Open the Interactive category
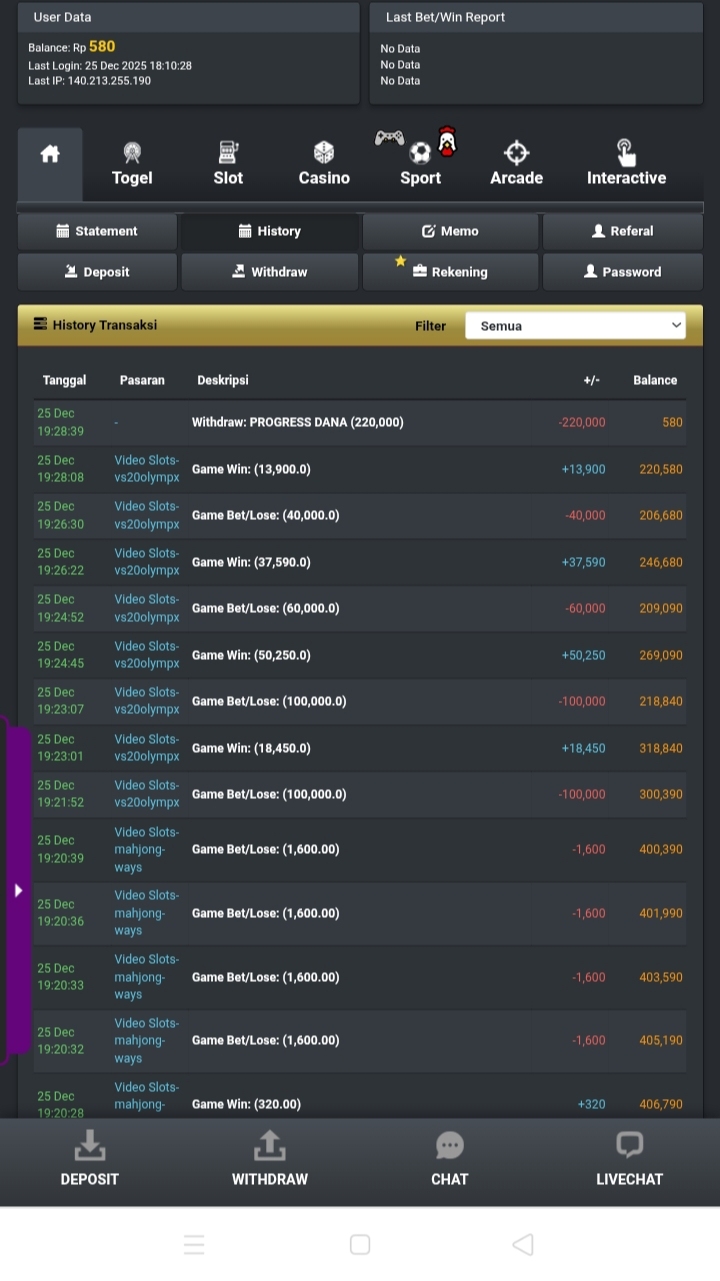 point(626,164)
